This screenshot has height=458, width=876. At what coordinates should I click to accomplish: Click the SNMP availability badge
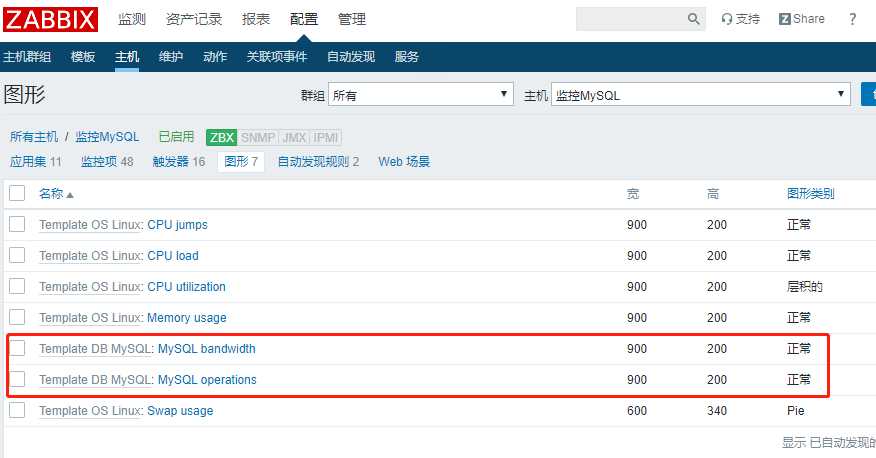pyautogui.click(x=258, y=137)
